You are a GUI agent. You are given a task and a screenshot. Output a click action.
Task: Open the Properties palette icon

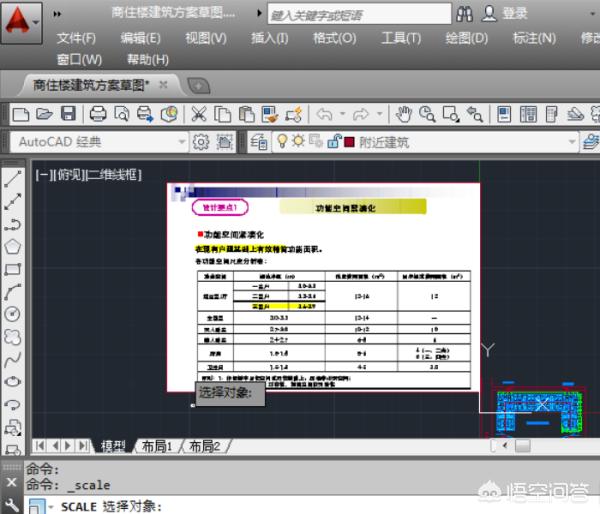(504, 114)
